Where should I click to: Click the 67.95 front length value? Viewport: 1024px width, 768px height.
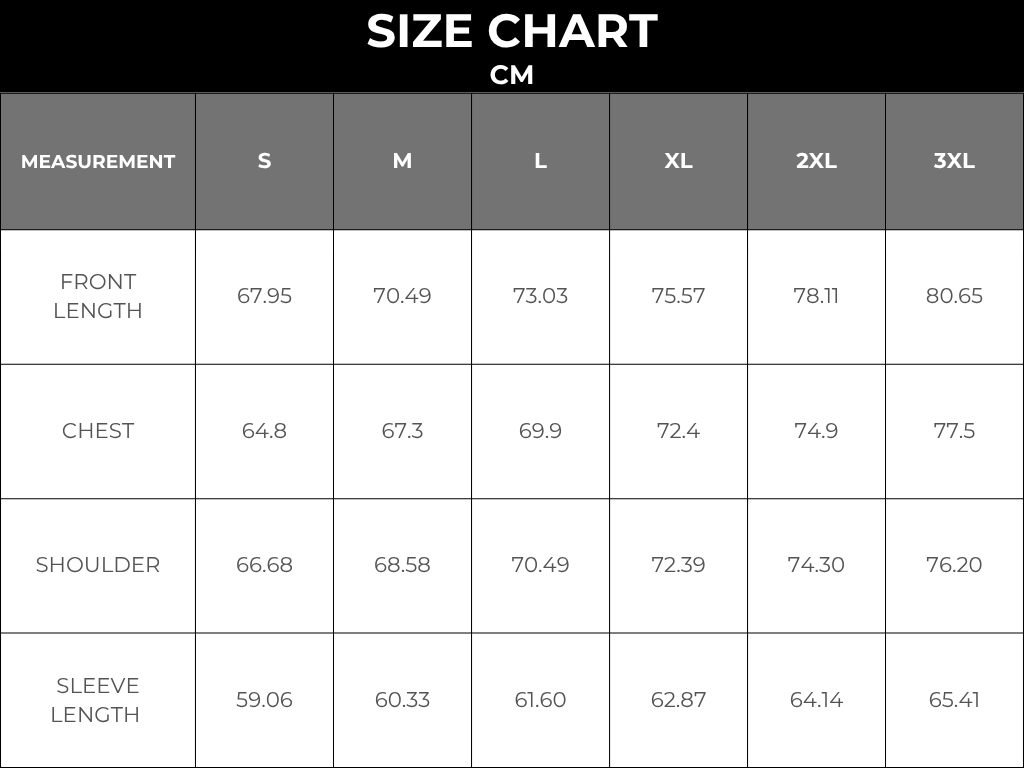coord(264,296)
